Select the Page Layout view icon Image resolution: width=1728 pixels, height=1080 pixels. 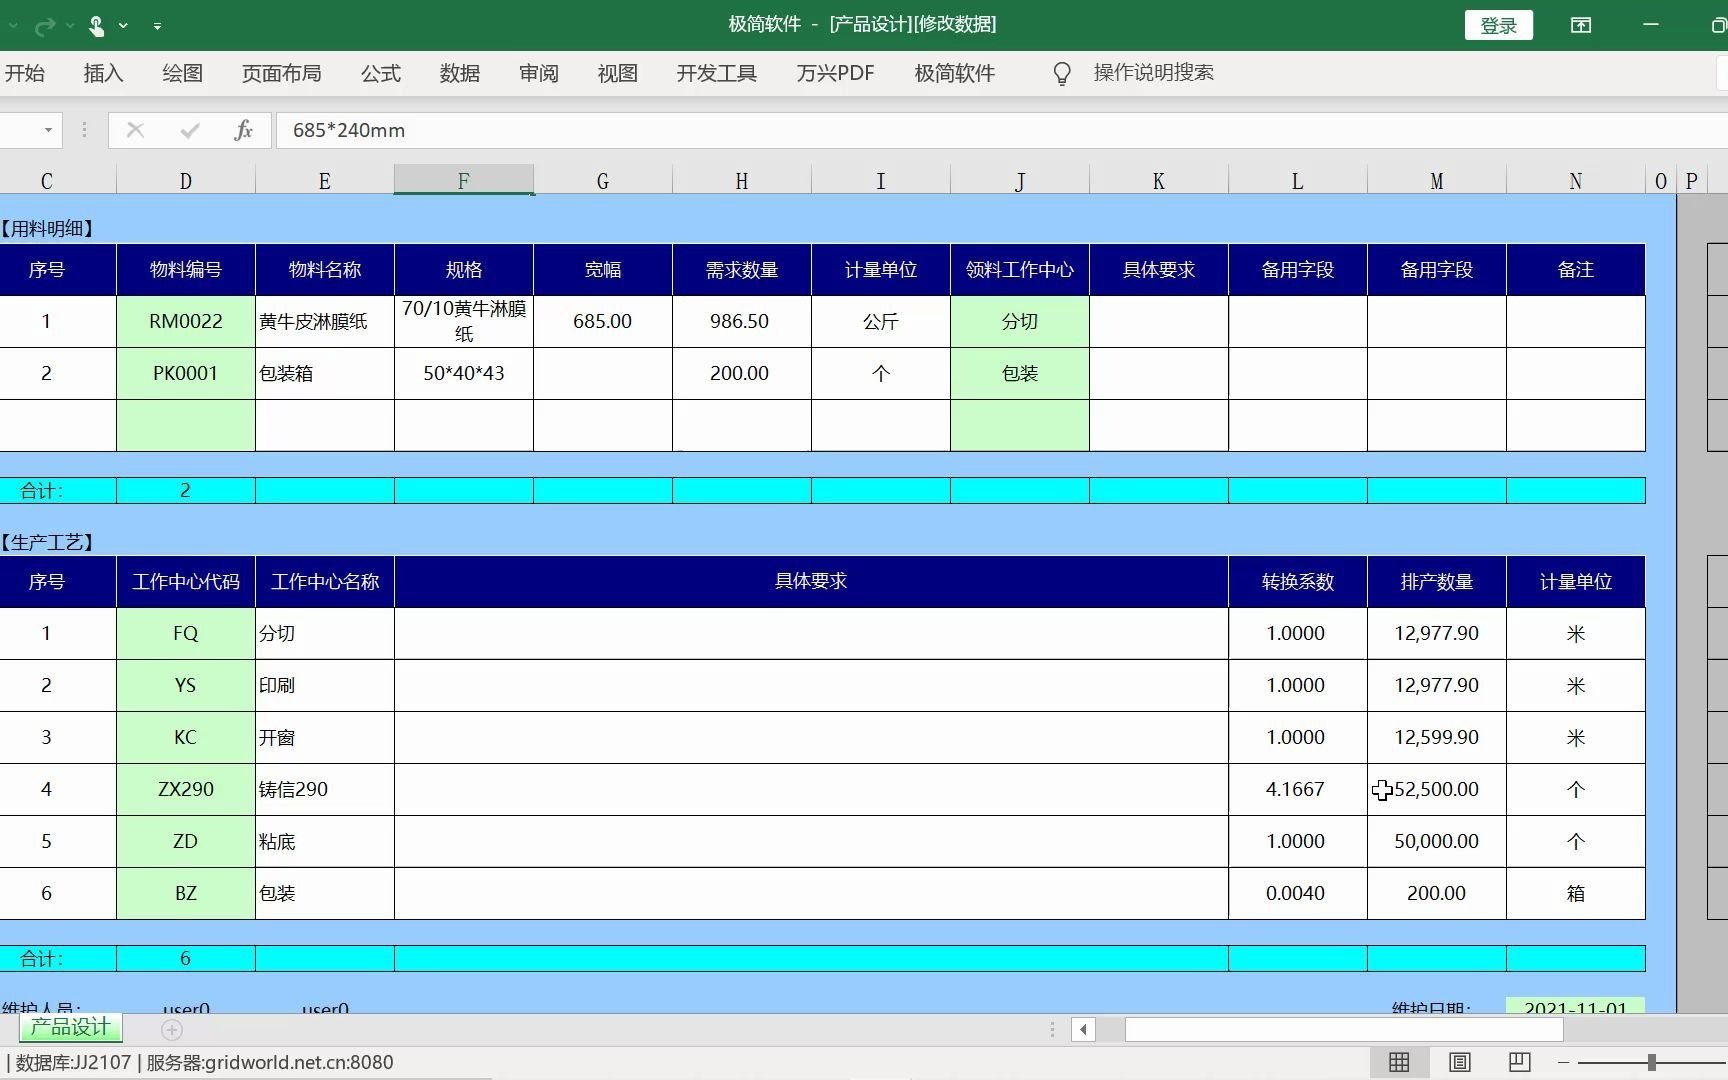[1459, 1062]
